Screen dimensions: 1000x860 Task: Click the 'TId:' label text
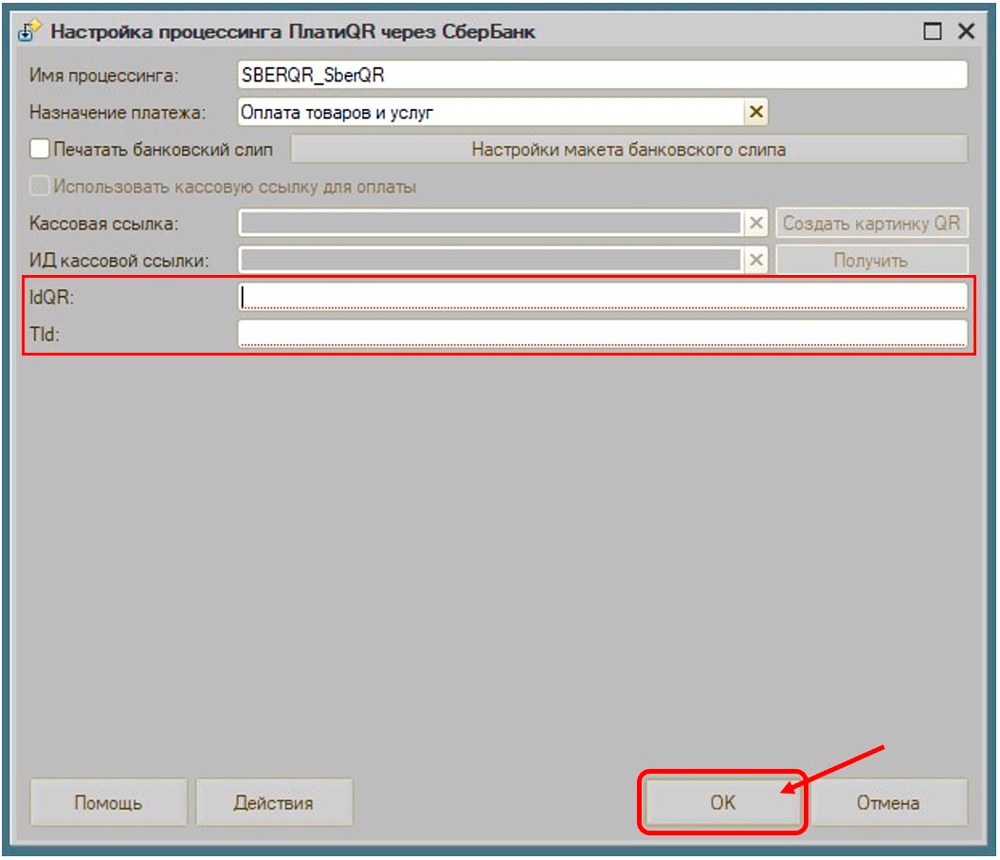(44, 334)
